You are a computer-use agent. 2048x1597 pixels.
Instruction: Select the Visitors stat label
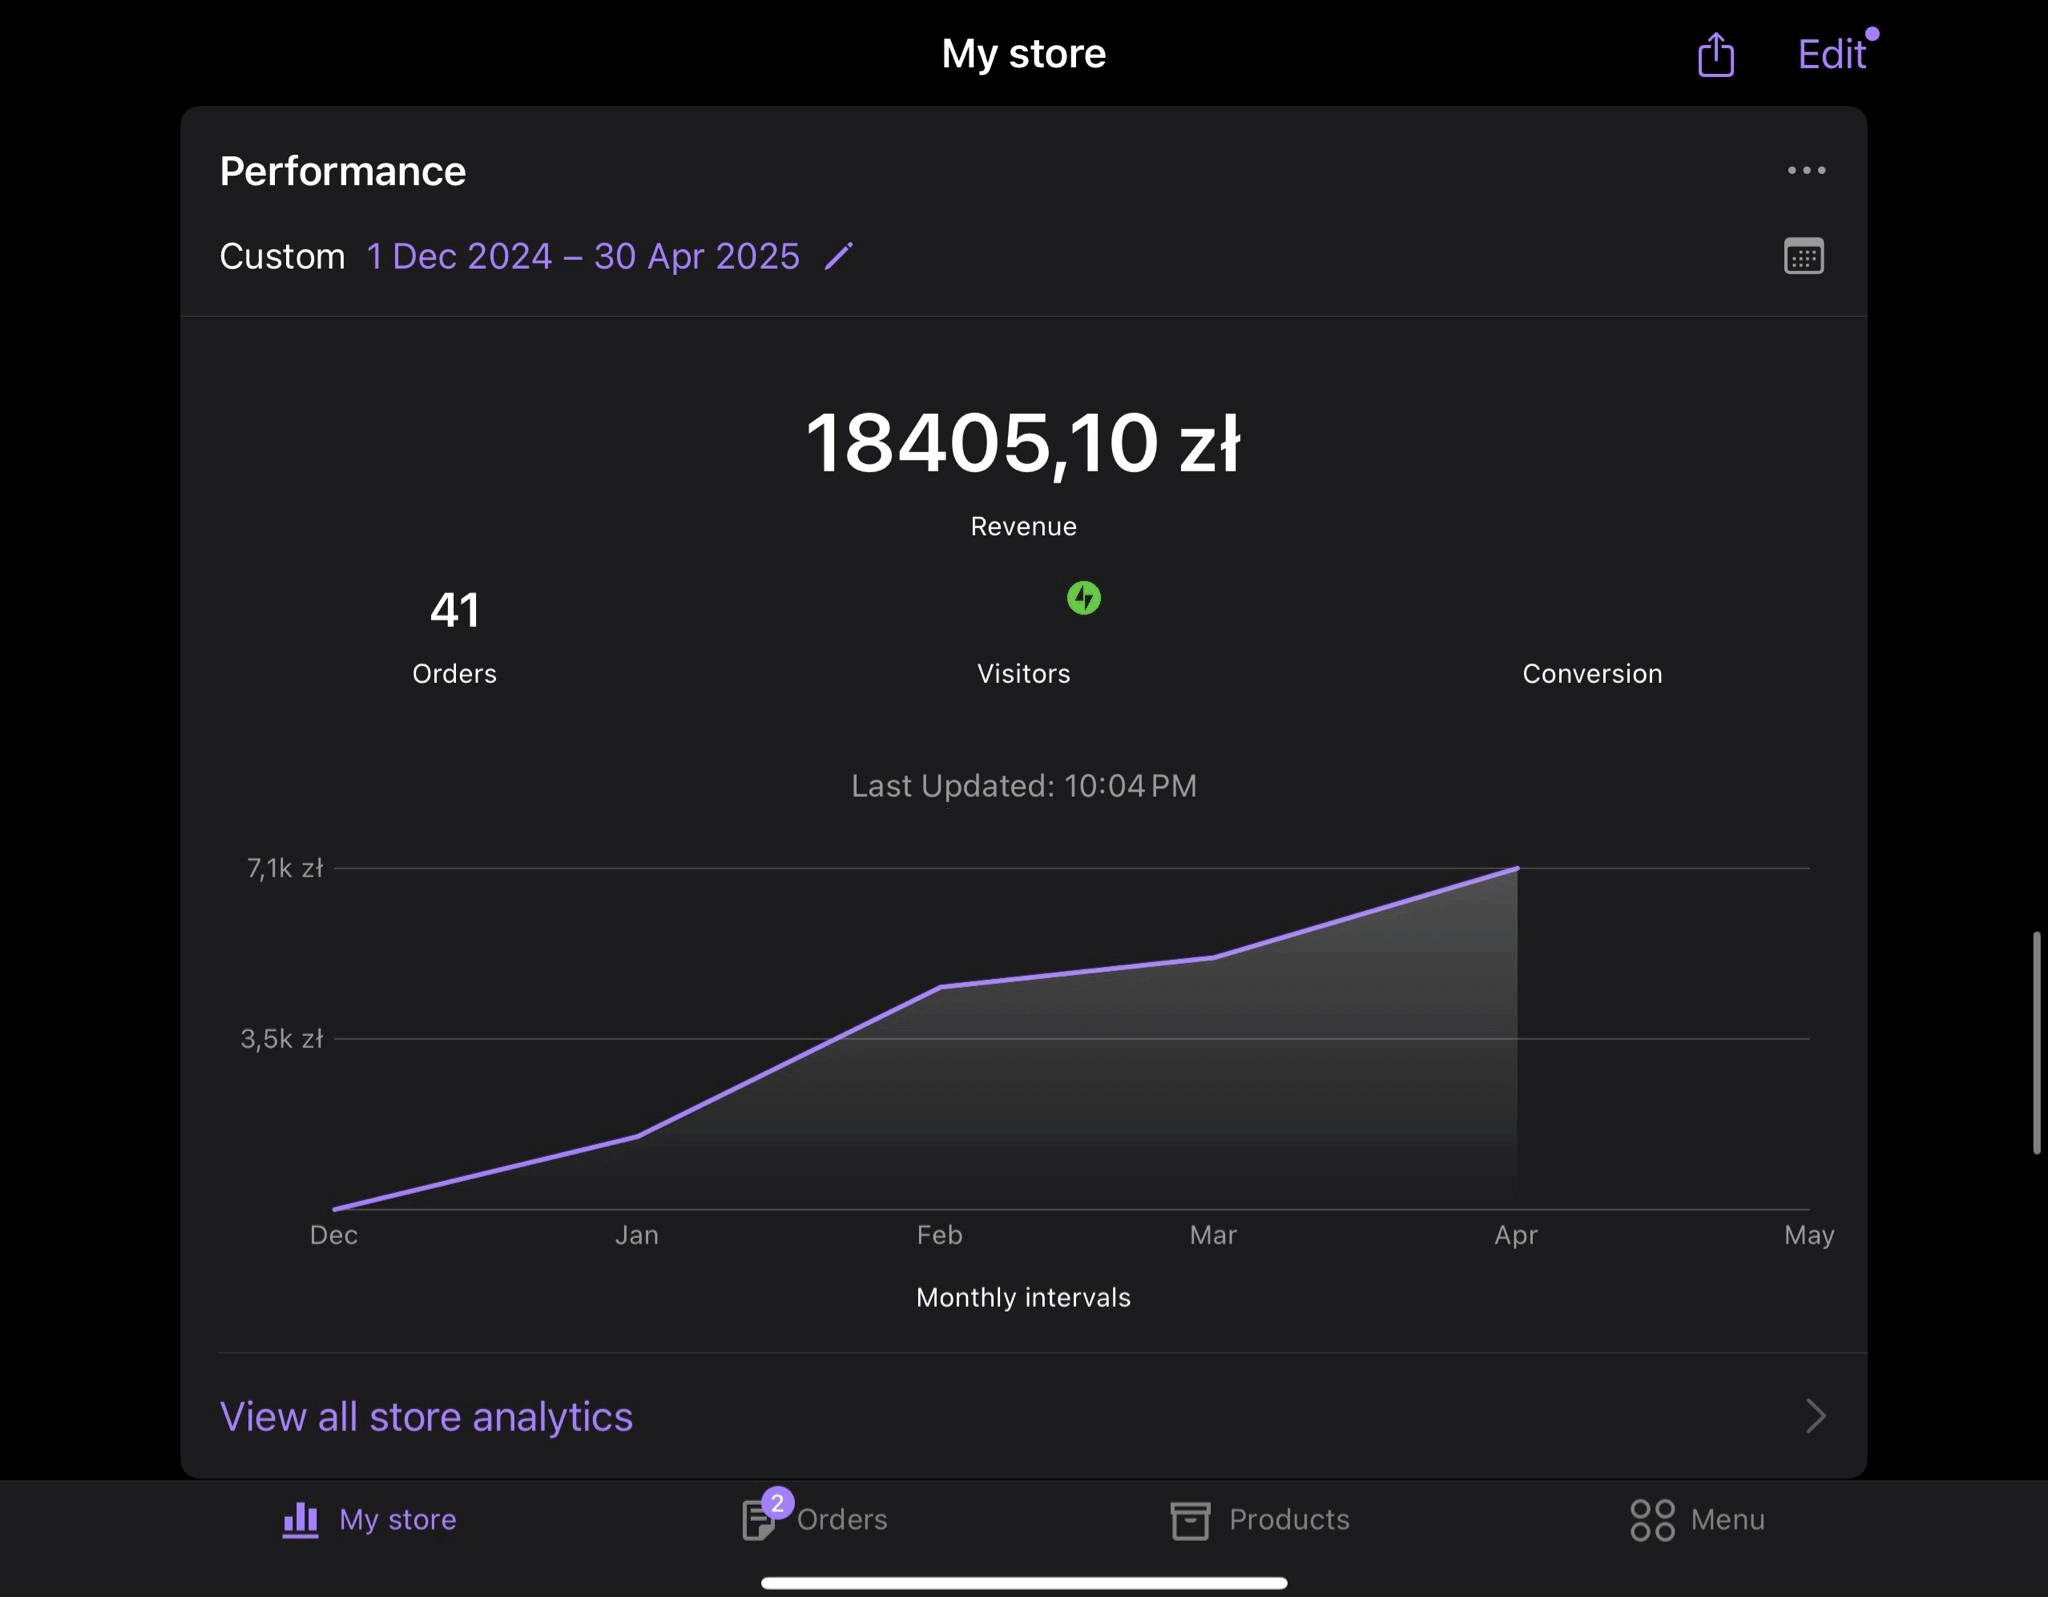tap(1023, 674)
